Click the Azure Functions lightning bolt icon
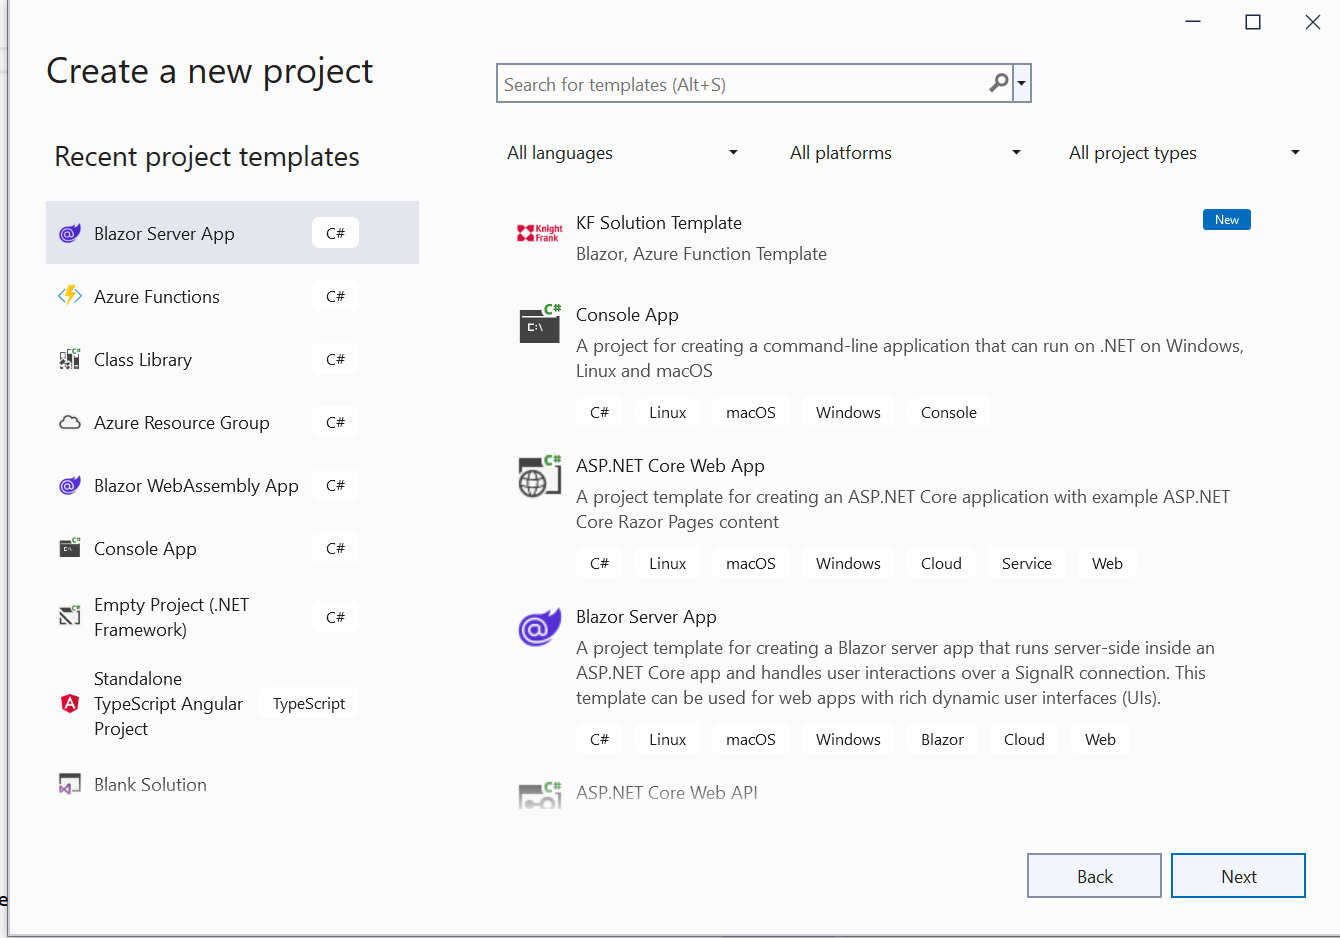Screen dimensions: 1340x938 (70, 296)
